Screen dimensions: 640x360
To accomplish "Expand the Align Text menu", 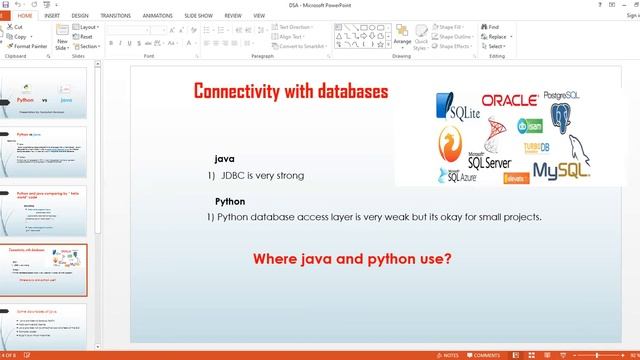I will pyautogui.click(x=288, y=37).
